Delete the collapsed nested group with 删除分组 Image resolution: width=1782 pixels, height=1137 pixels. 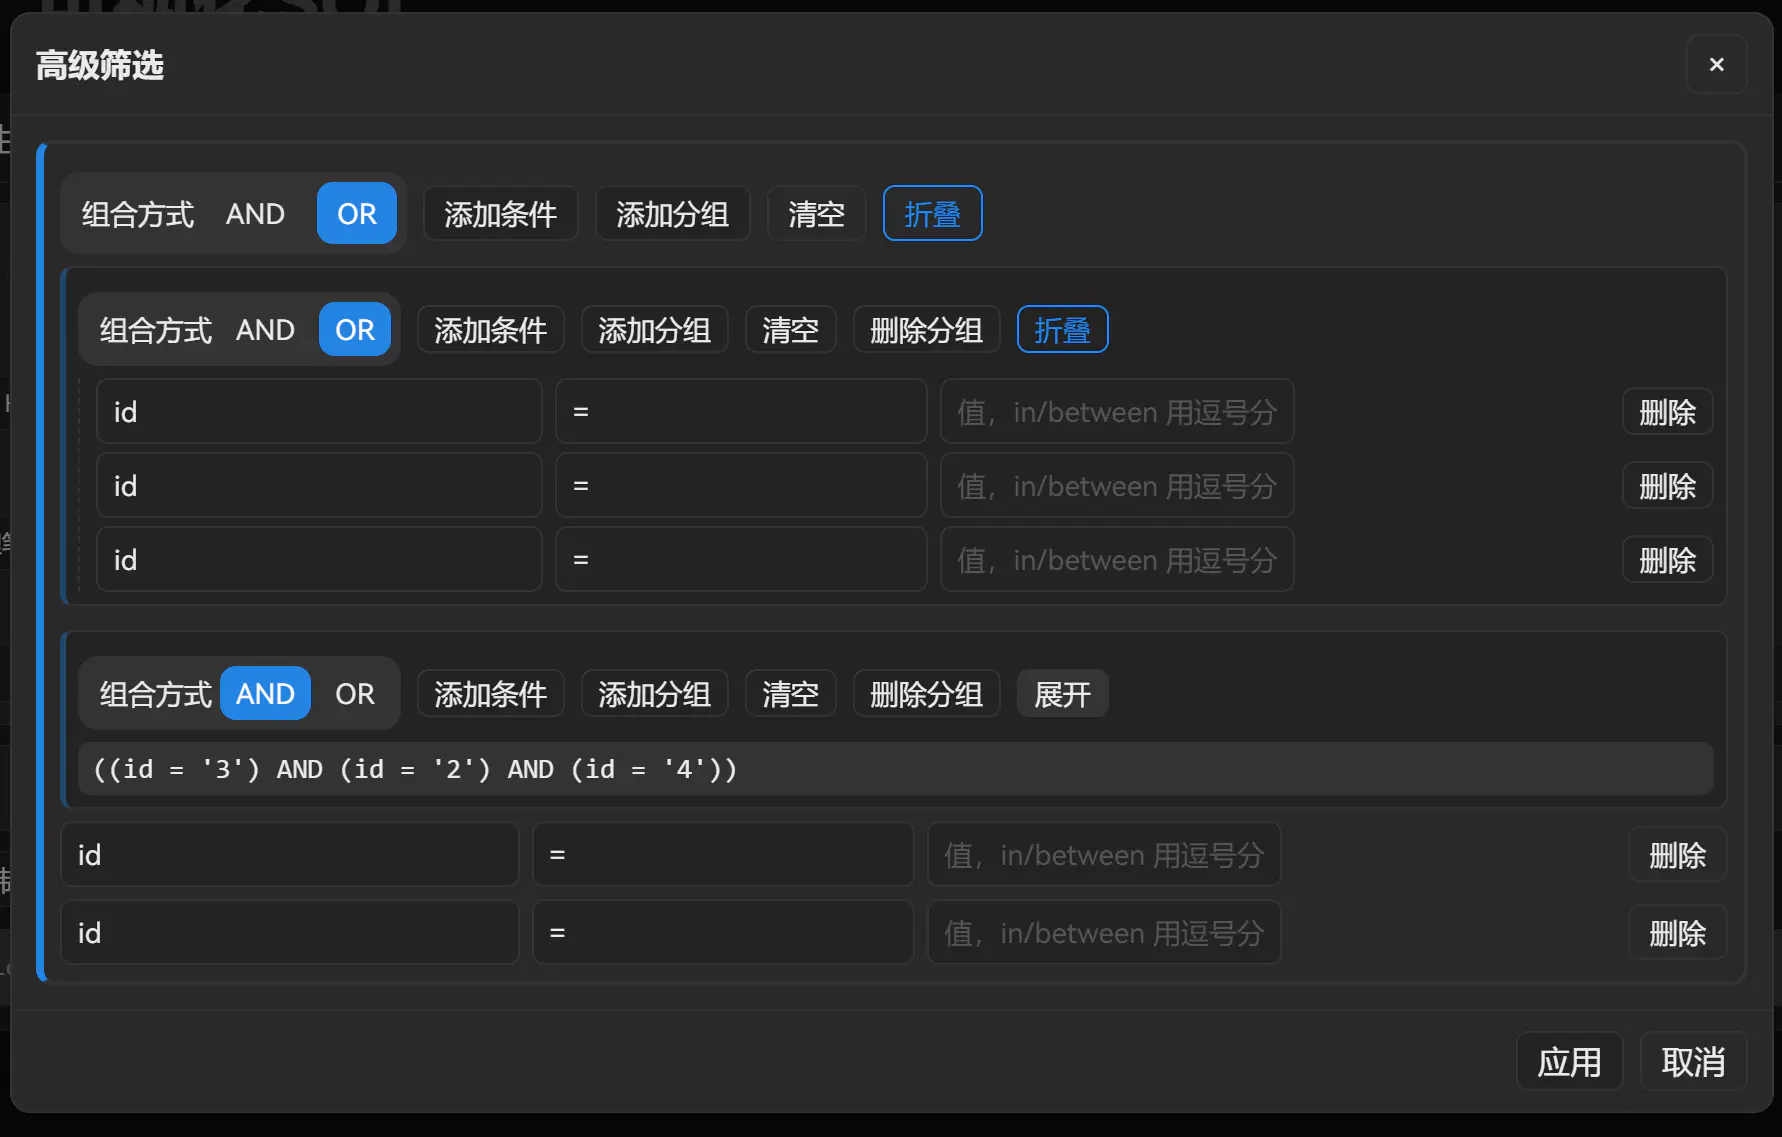click(x=926, y=694)
